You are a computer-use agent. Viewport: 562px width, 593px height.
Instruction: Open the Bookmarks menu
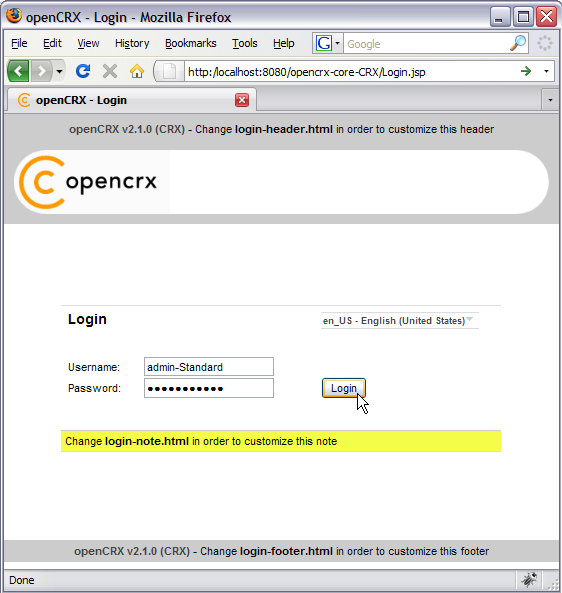pos(191,43)
